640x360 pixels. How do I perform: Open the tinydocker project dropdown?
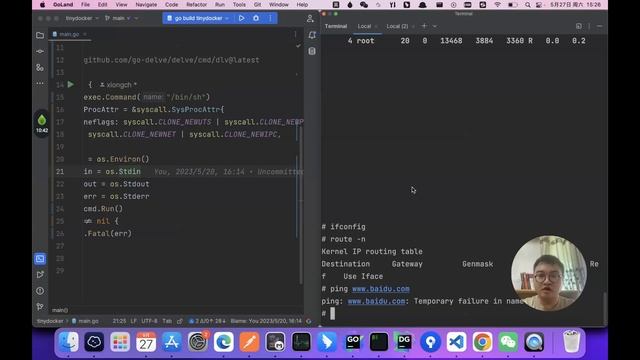point(82,18)
